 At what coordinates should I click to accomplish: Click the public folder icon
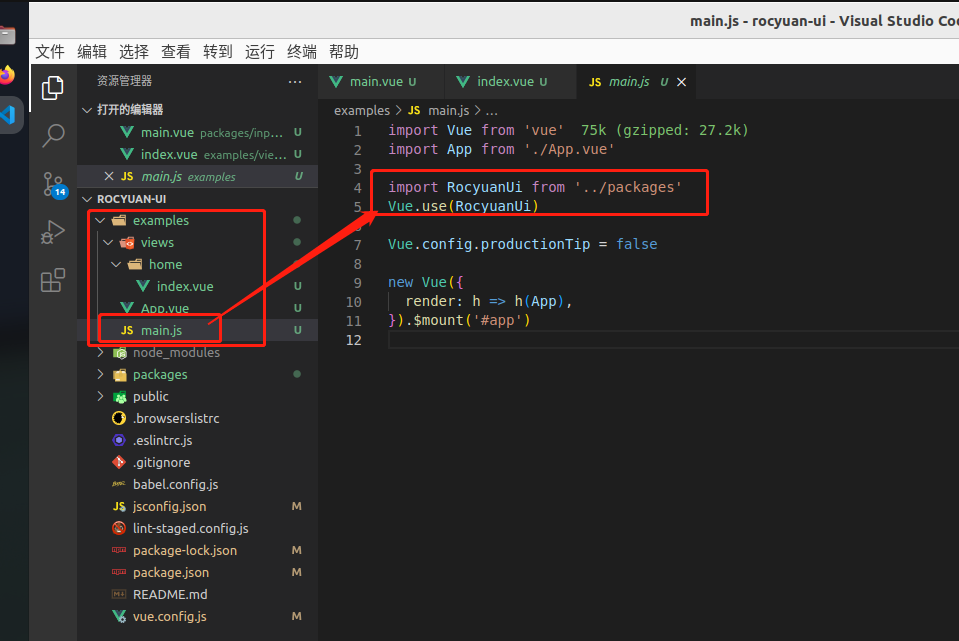[x=120, y=396]
